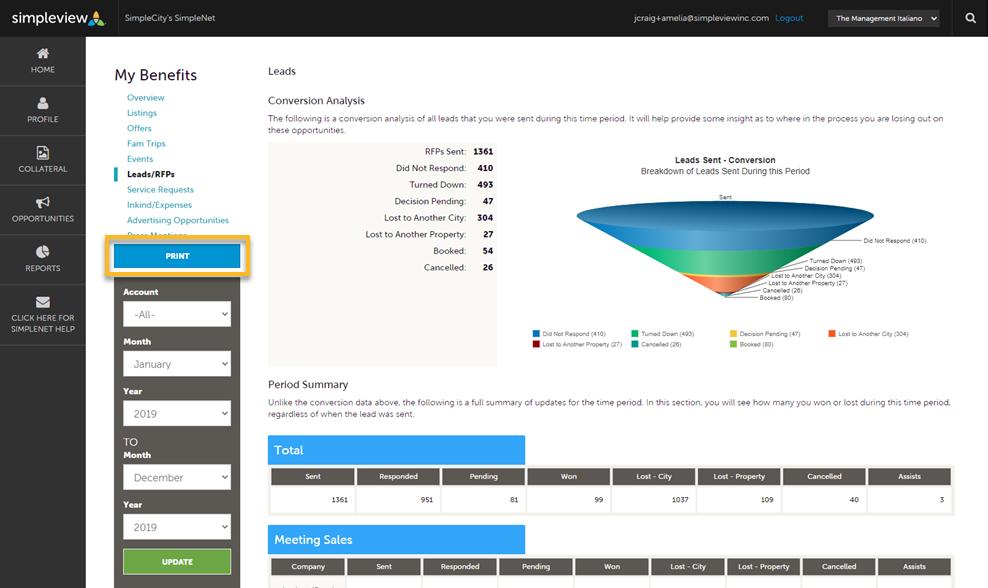Click the 1037 value in Total table

coord(680,500)
